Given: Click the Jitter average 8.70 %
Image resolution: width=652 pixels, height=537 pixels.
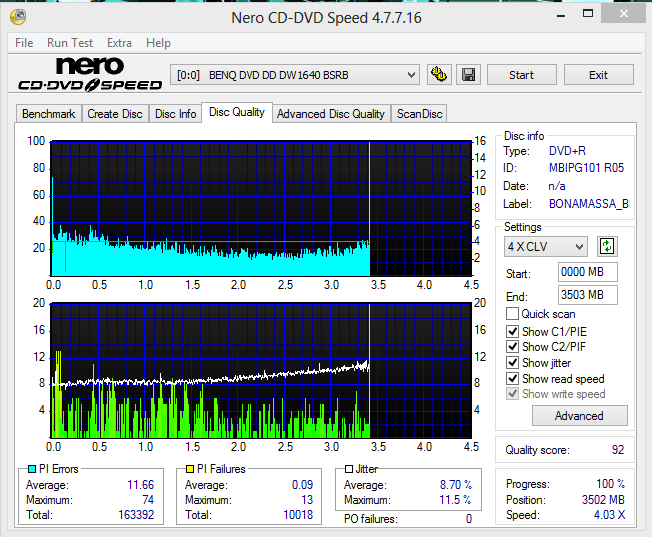Looking at the screenshot, I should point(456,485).
